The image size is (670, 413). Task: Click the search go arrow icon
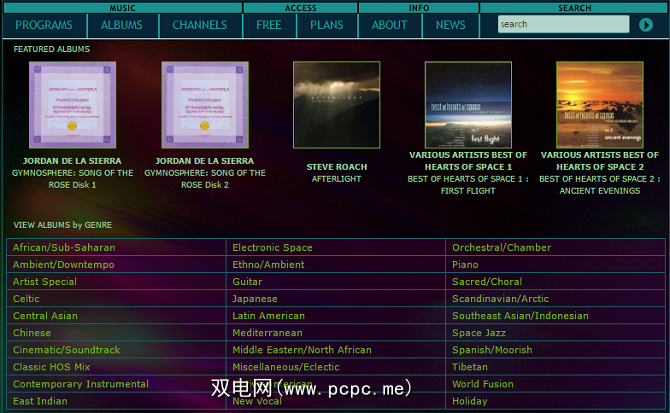(x=646, y=25)
